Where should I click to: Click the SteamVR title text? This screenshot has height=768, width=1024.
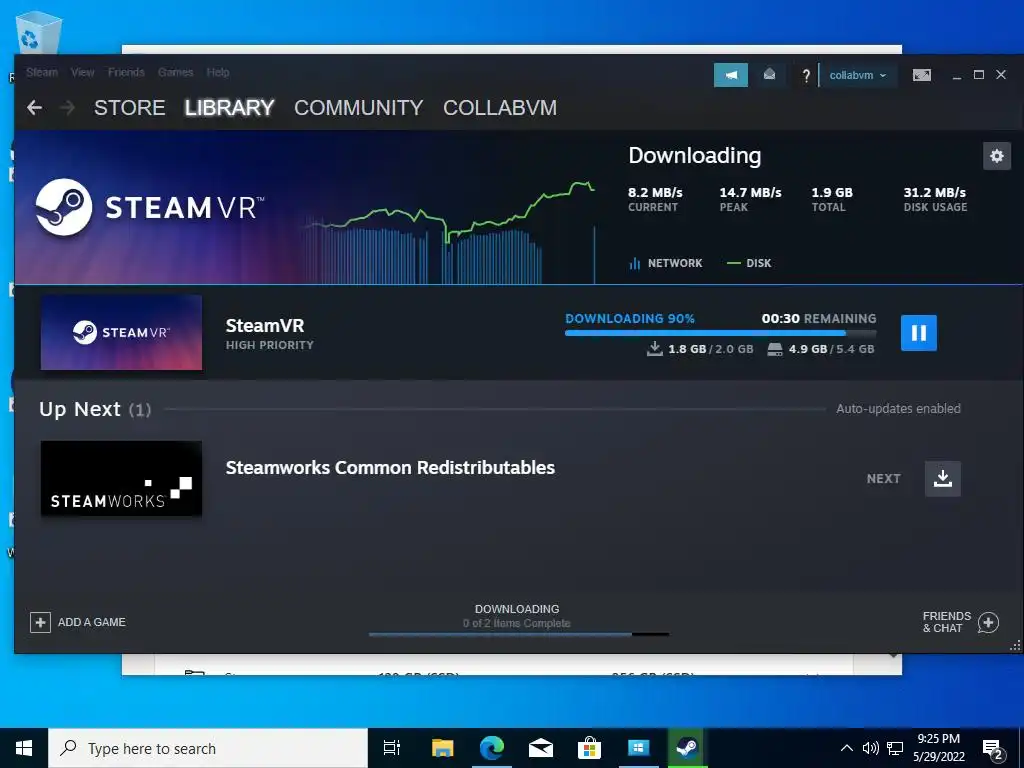tap(264, 325)
